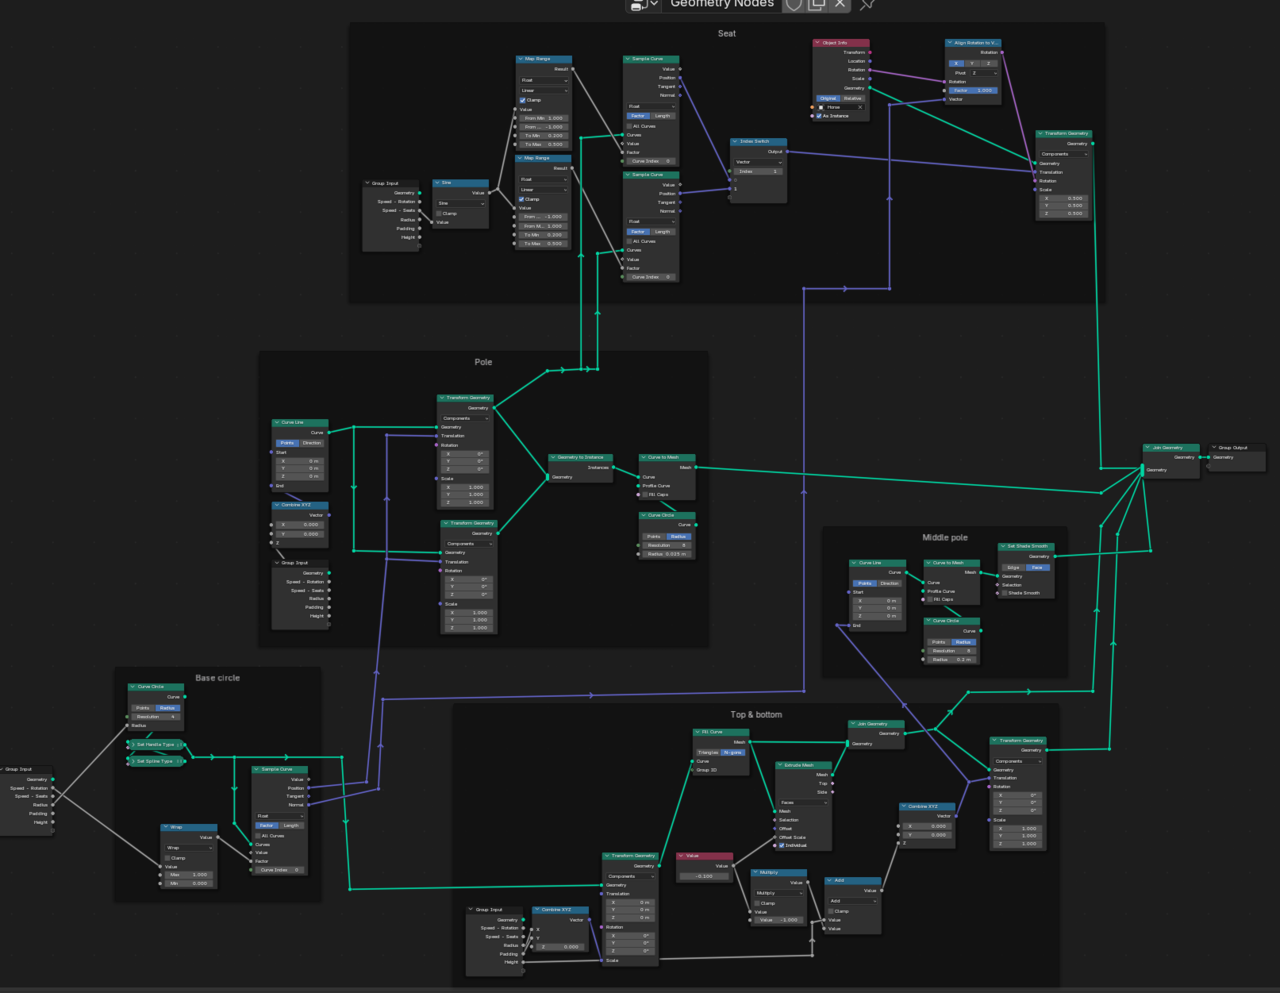Select Relative in Object Info node

(853, 98)
